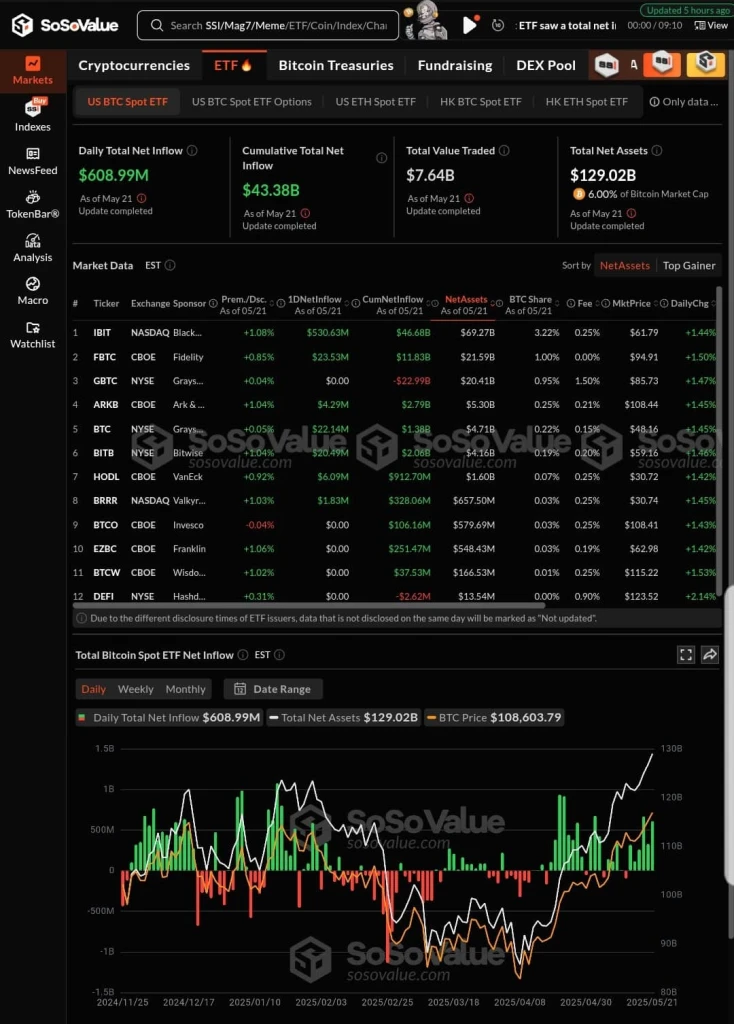This screenshot has height=1024, width=734.
Task: Click info icon next to Market Data EST
Action: [170, 265]
